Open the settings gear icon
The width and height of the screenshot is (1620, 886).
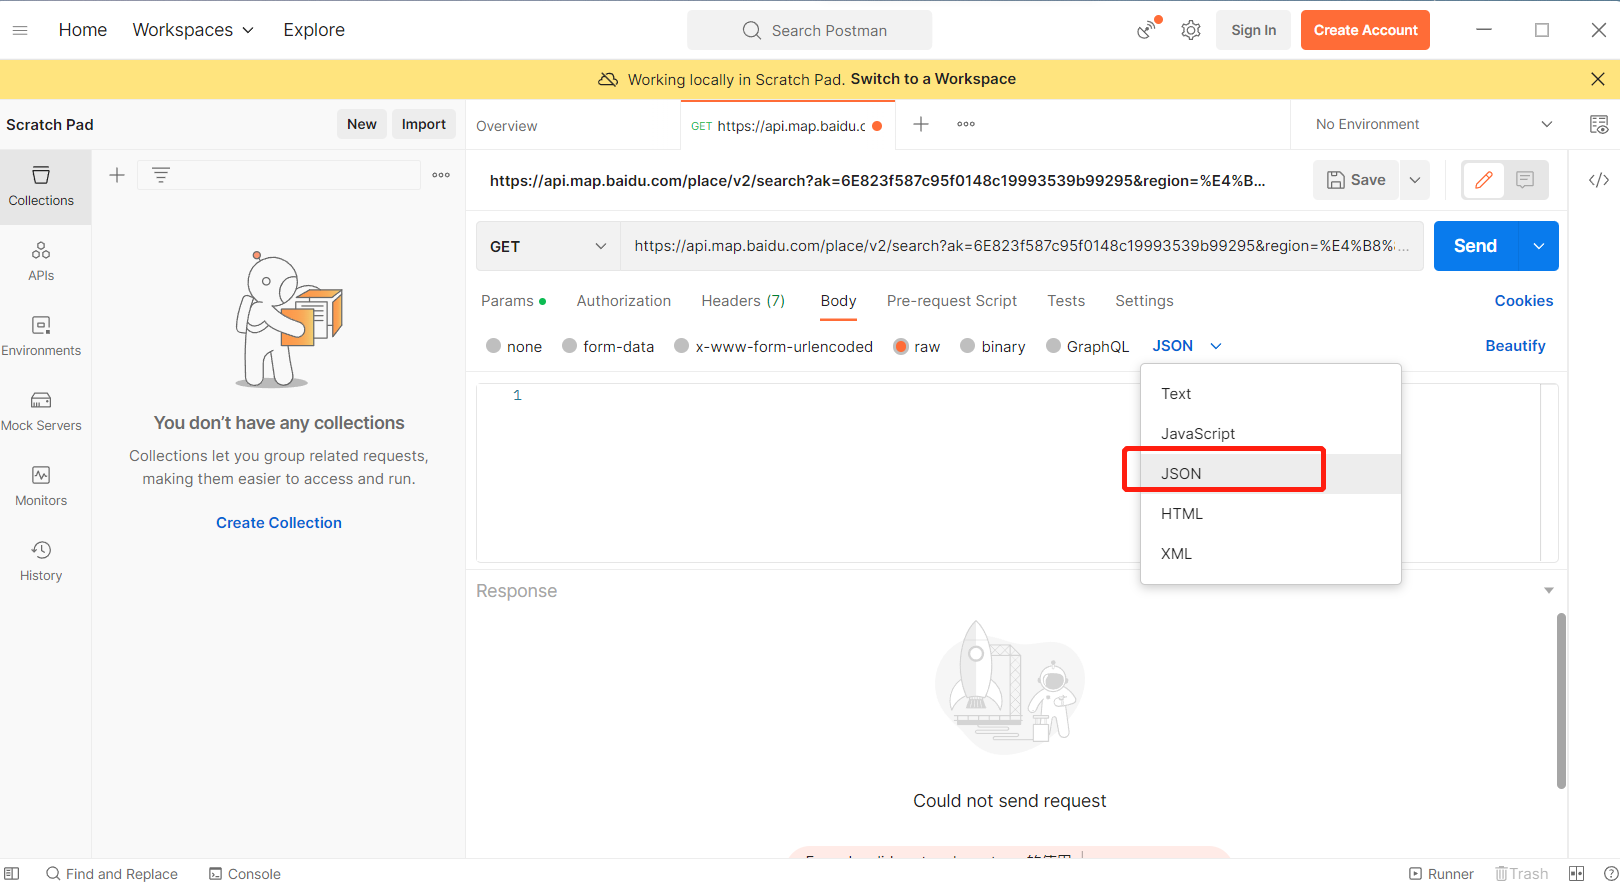pyautogui.click(x=1191, y=30)
